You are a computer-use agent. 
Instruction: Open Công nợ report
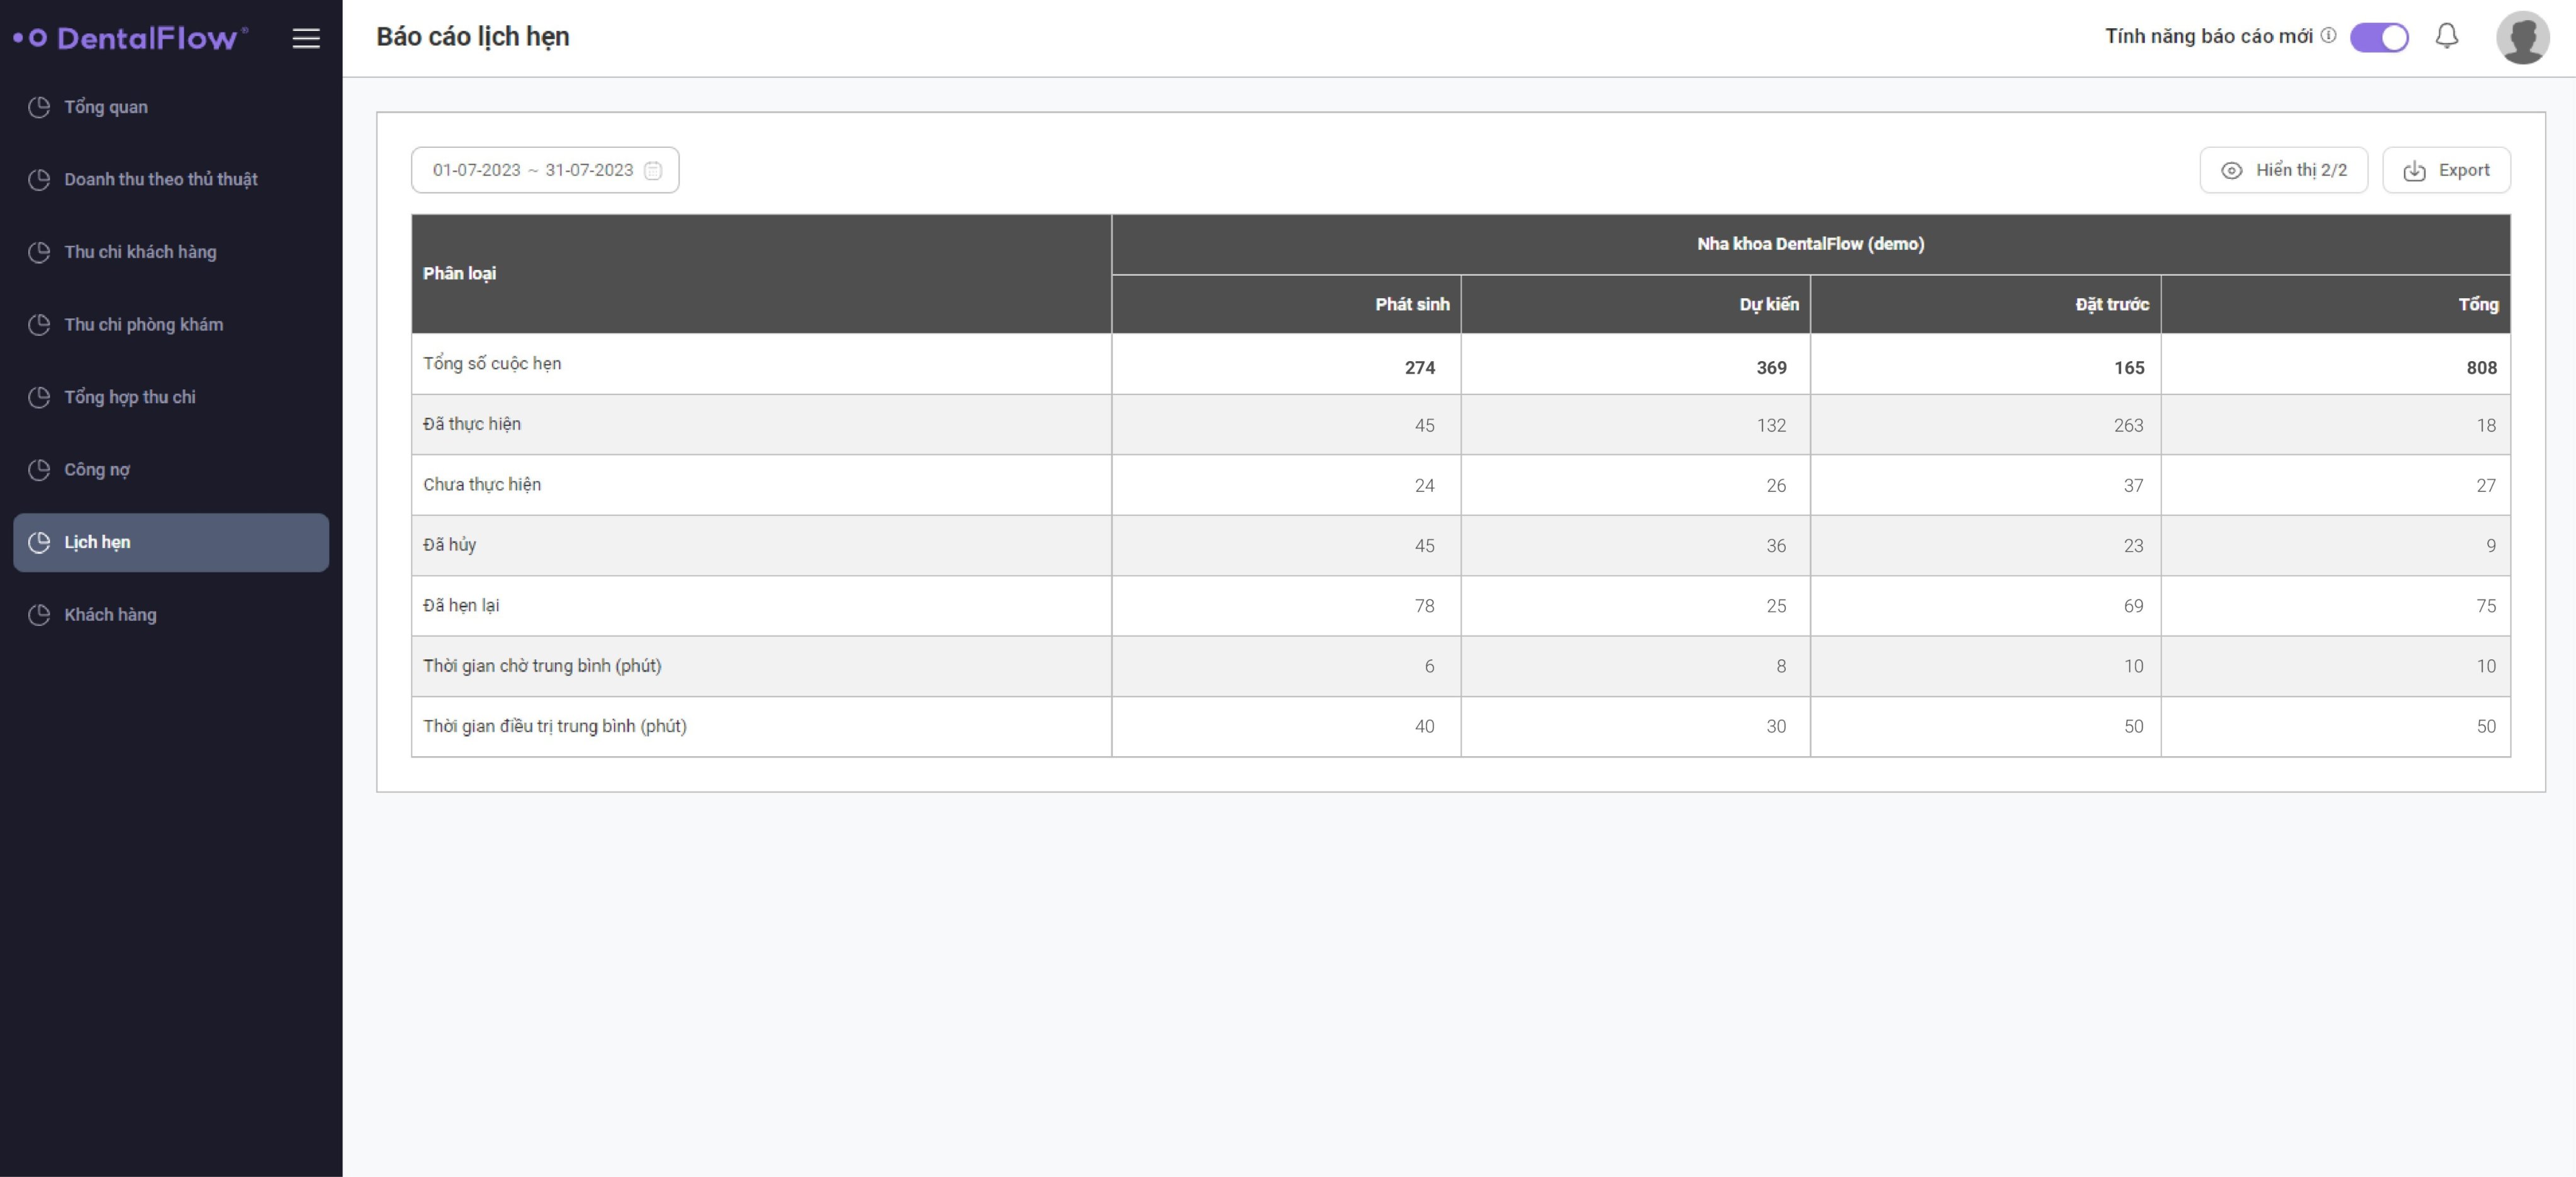171,470
